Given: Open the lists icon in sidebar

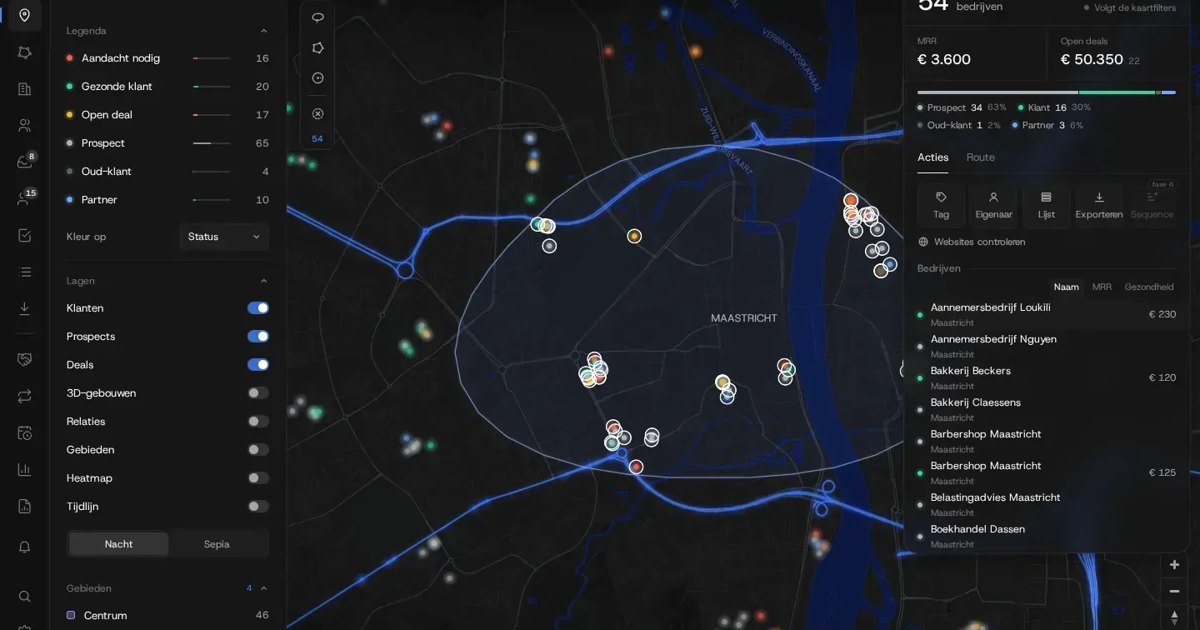Looking at the screenshot, I should point(24,272).
